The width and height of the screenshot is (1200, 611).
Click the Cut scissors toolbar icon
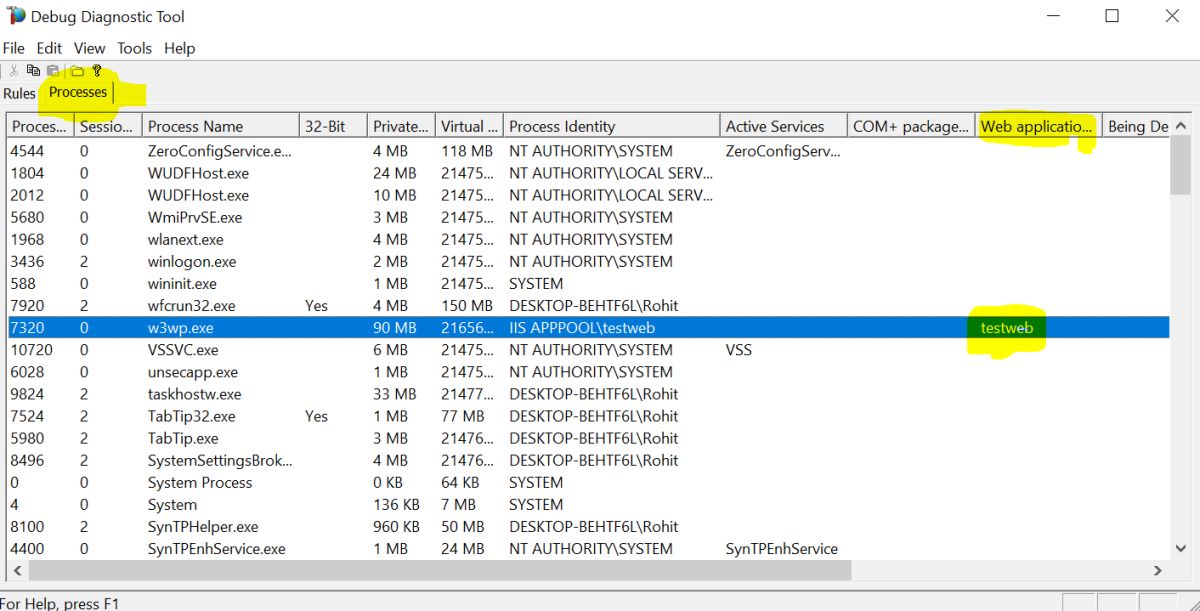click(14, 71)
